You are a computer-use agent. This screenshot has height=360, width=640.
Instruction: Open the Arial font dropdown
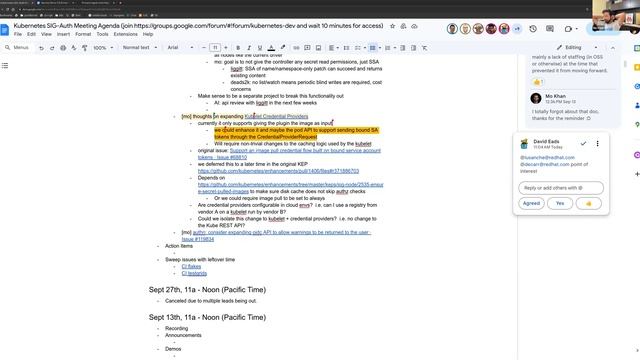(x=180, y=48)
